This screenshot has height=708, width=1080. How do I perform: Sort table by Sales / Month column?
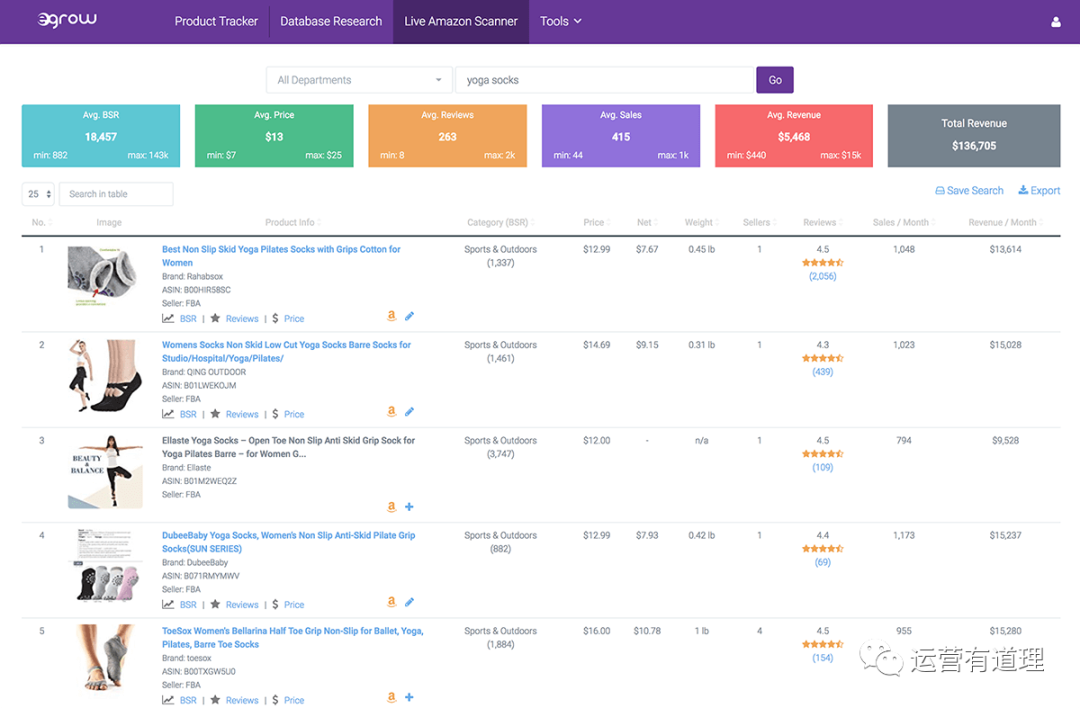click(x=904, y=222)
